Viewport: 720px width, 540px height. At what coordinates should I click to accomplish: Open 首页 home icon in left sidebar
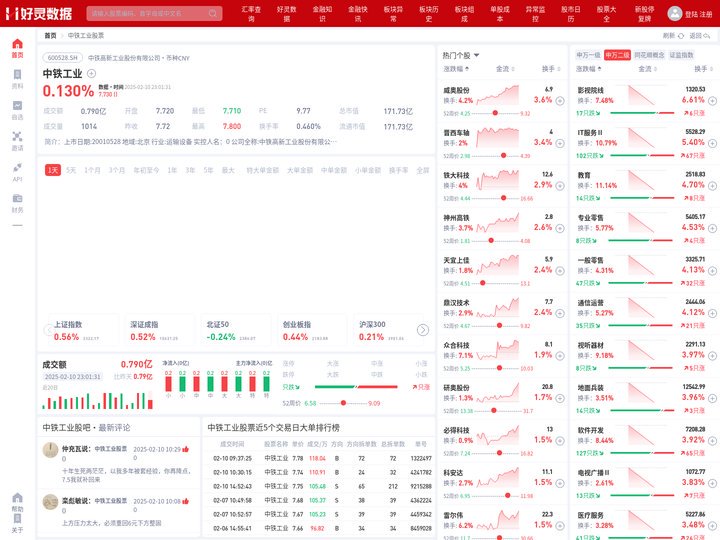tap(17, 44)
